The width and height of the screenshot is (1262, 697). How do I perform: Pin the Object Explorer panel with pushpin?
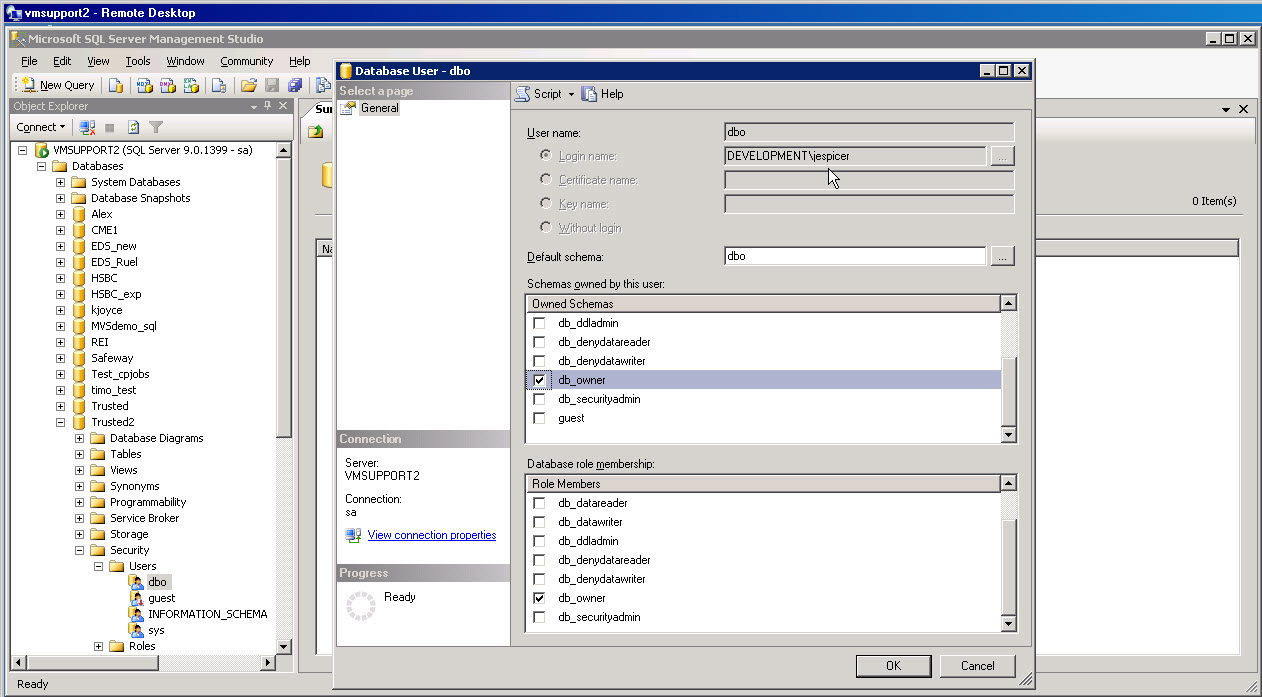tap(267, 106)
